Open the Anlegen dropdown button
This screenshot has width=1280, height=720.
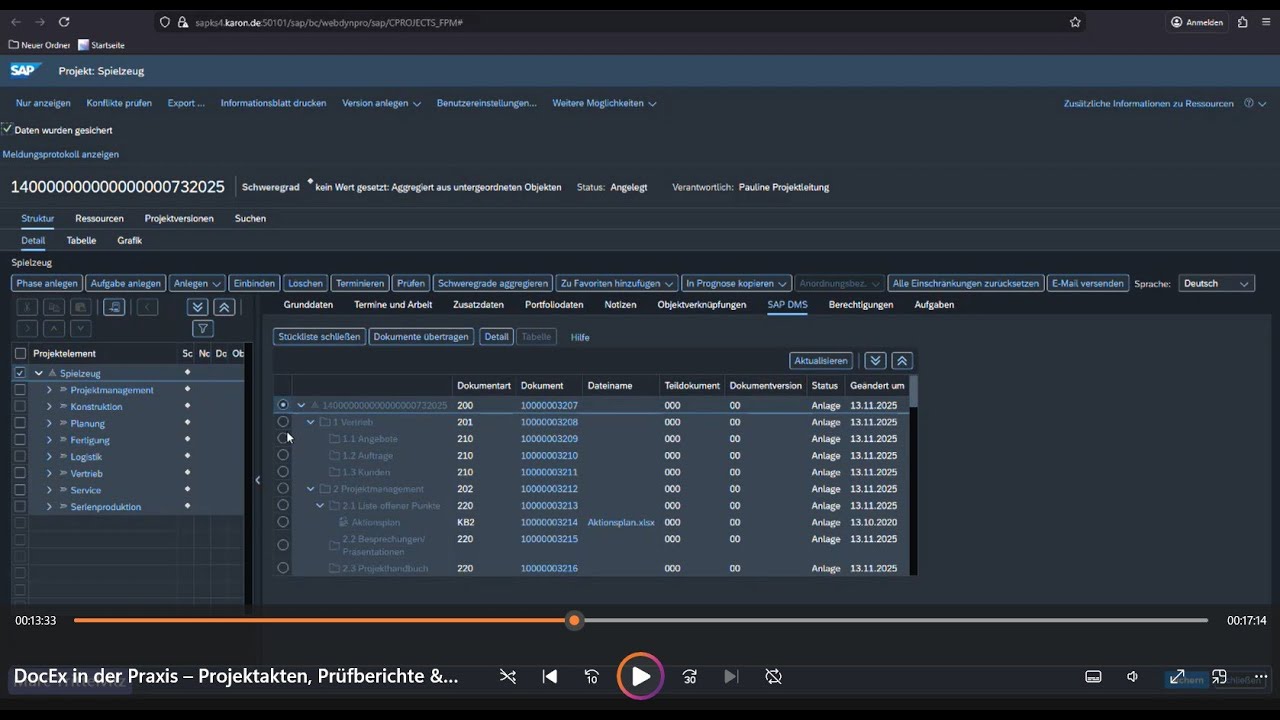pyautogui.click(x=197, y=283)
